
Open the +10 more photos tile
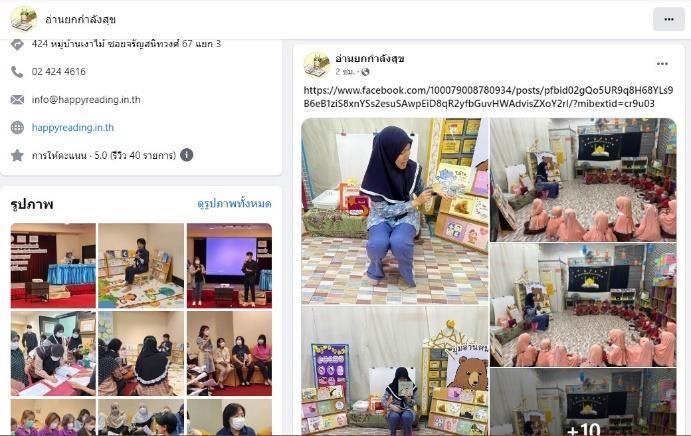583,402
